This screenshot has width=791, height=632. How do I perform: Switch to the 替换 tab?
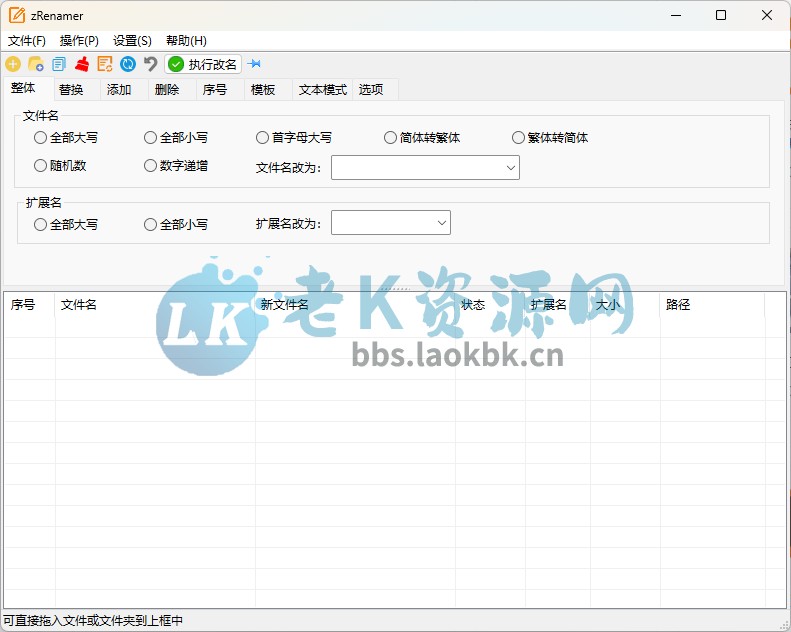pos(77,89)
